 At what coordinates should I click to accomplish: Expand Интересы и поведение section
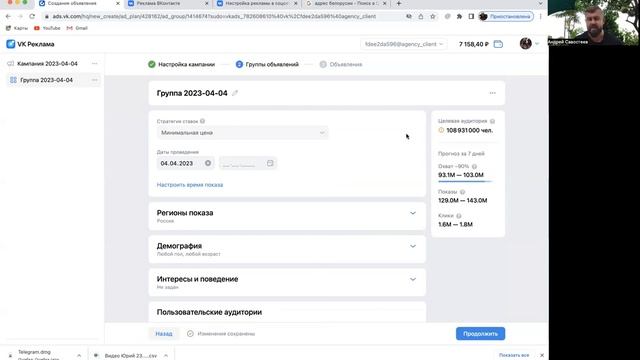point(413,279)
